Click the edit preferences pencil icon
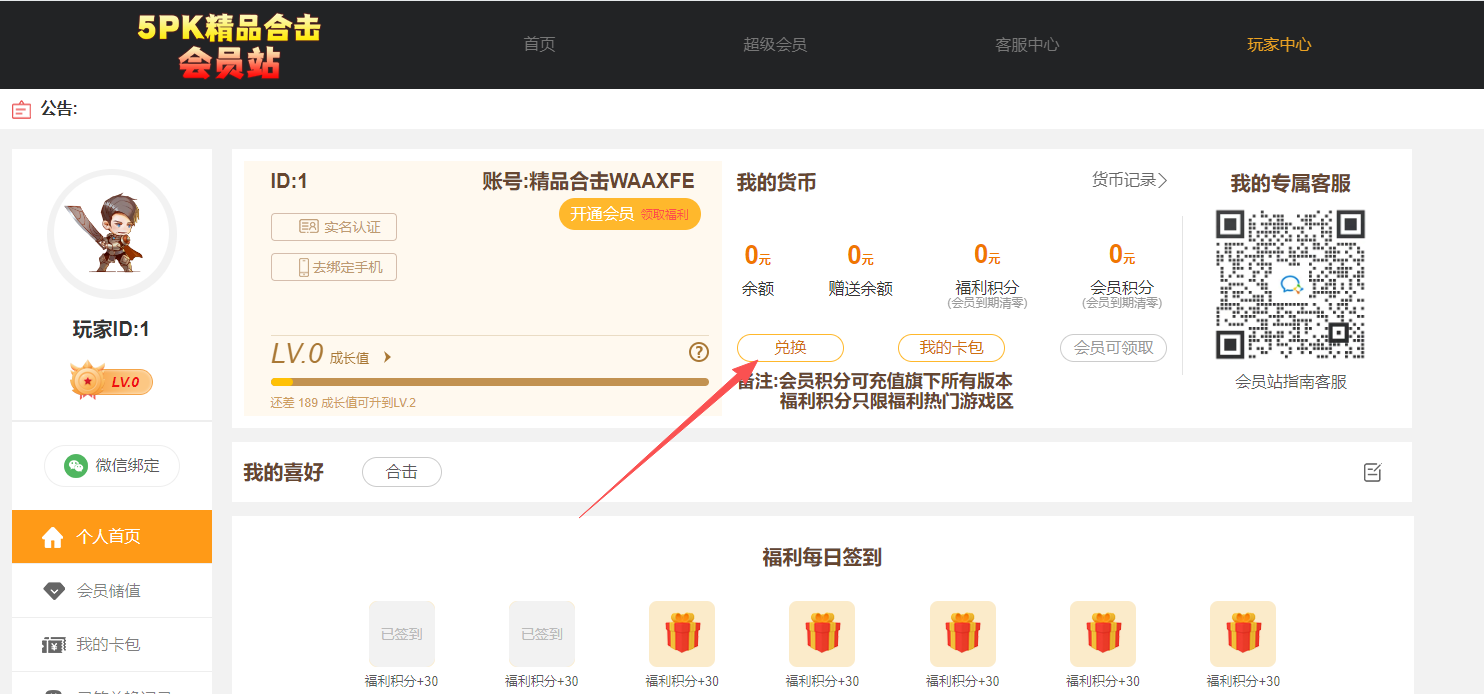 click(x=1372, y=472)
